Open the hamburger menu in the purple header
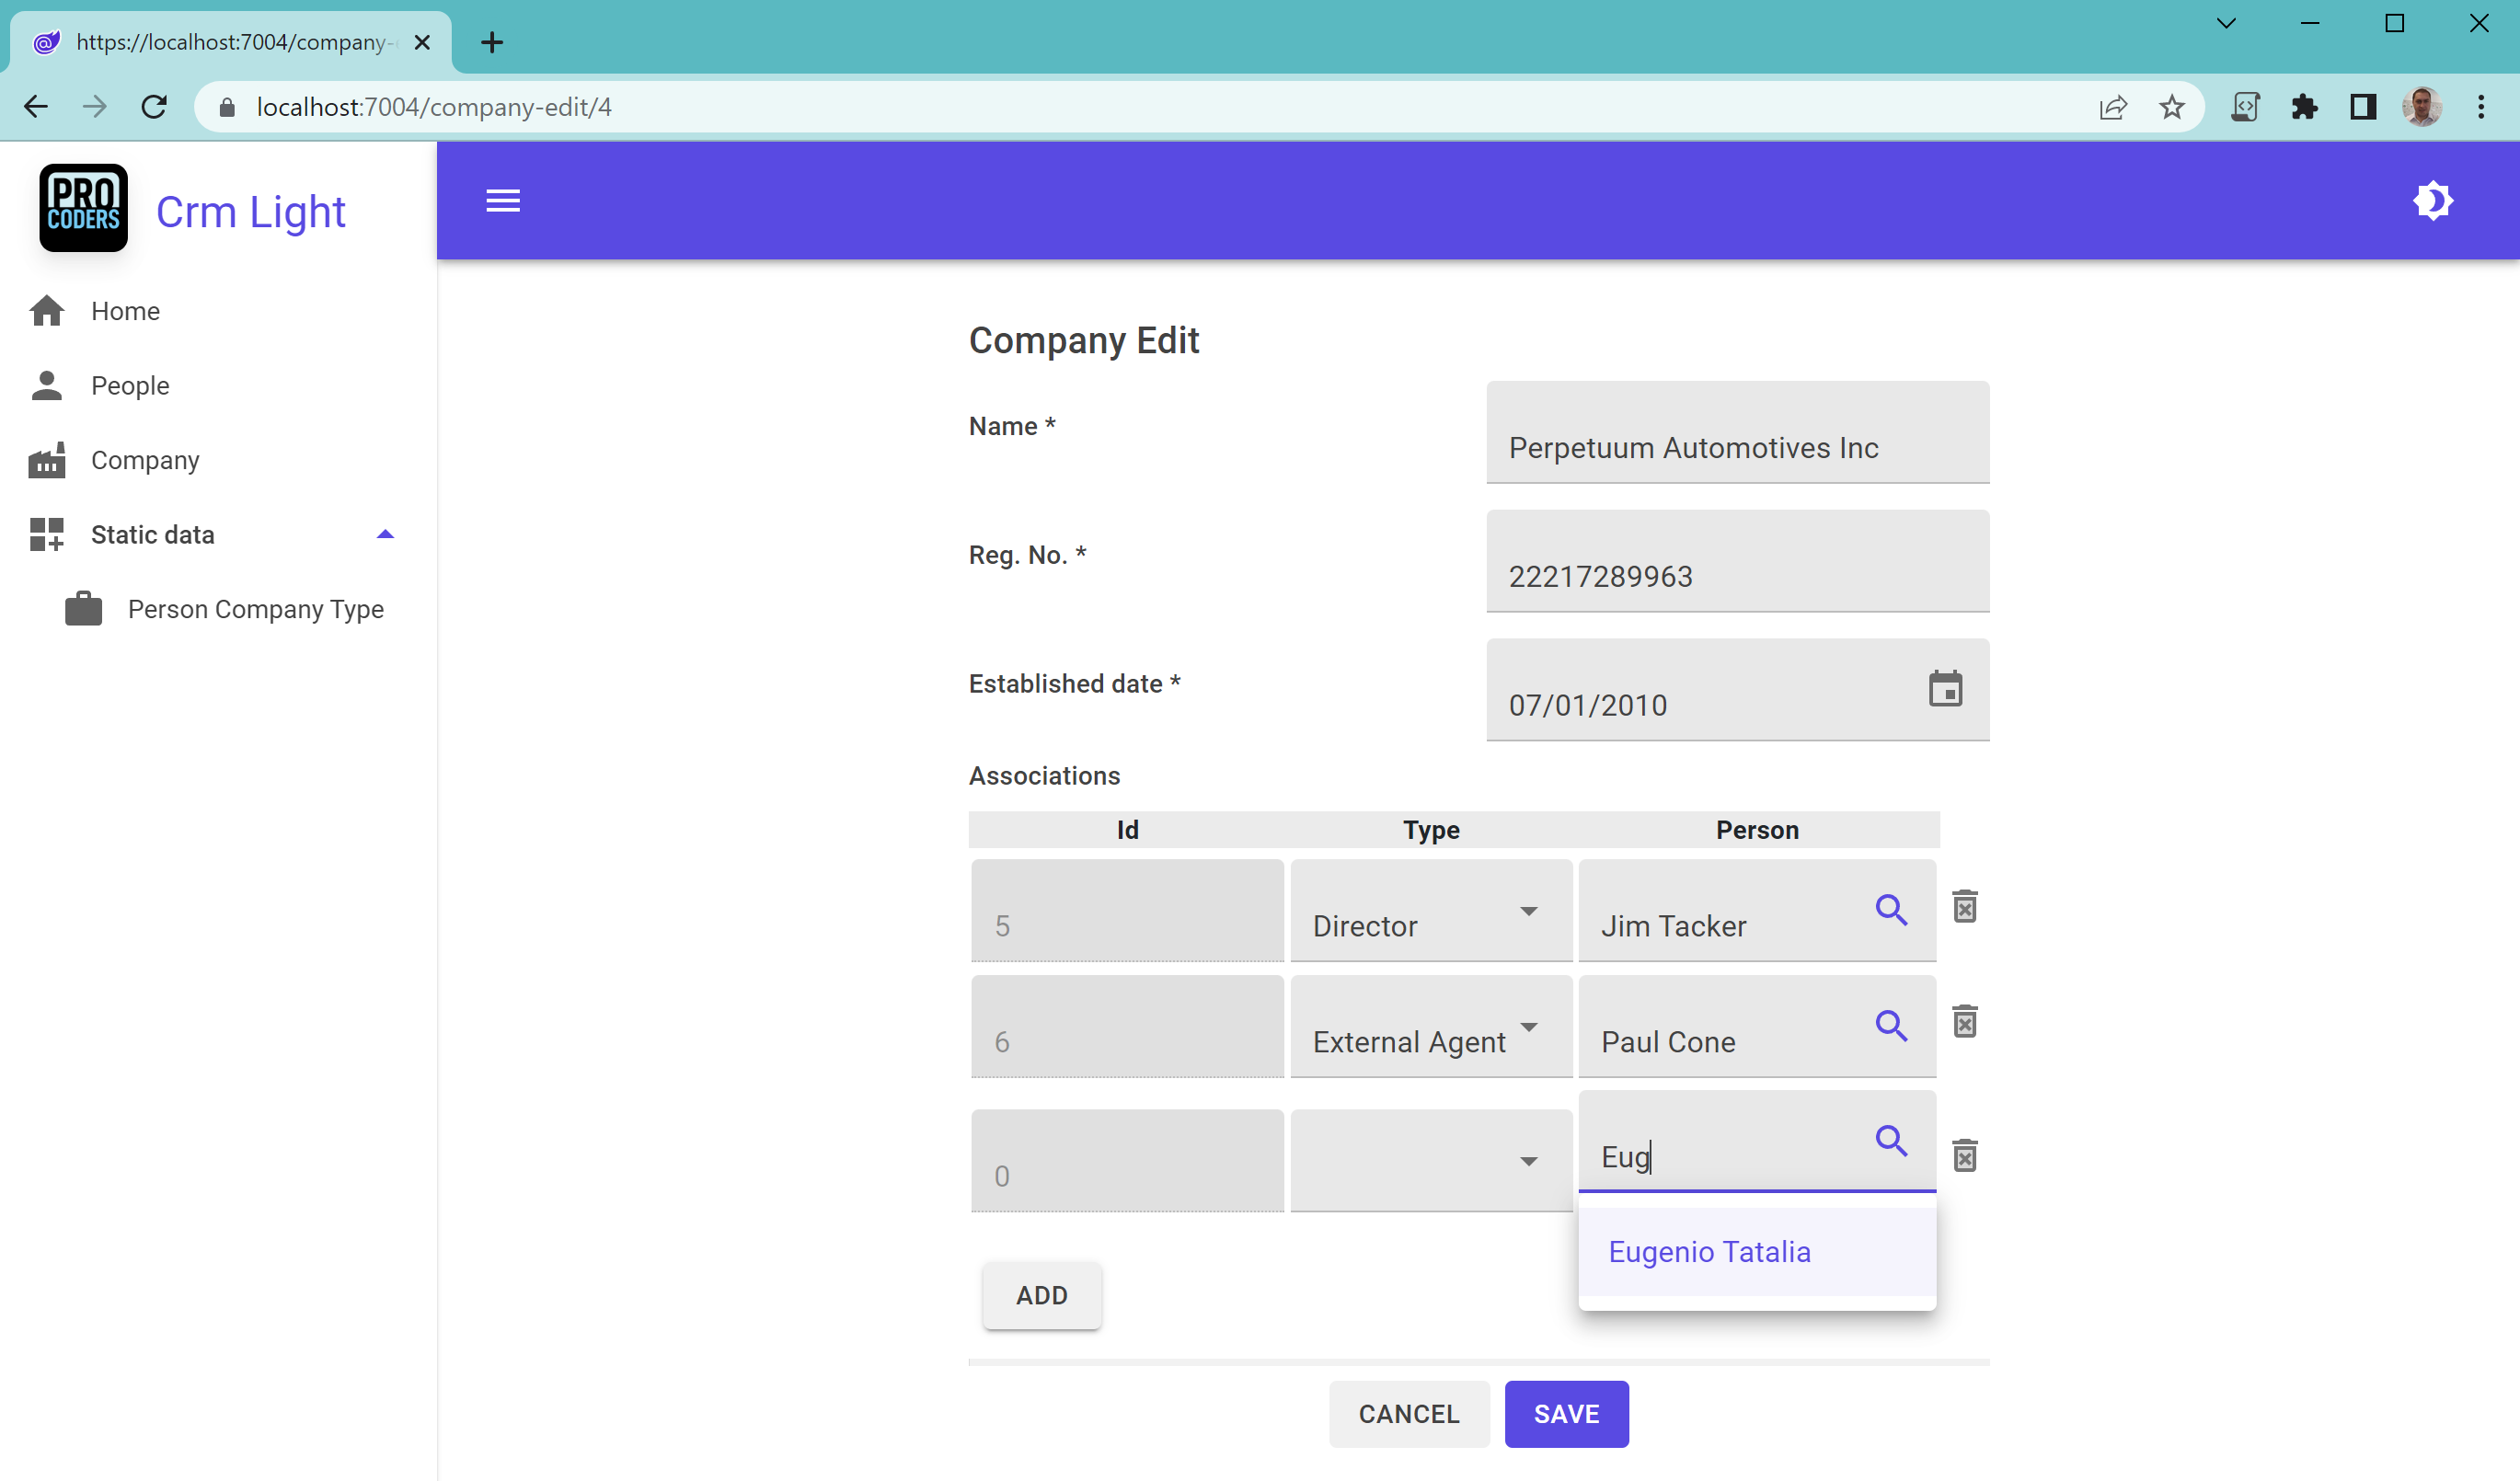Viewport: 2520px width, 1481px height. click(503, 201)
